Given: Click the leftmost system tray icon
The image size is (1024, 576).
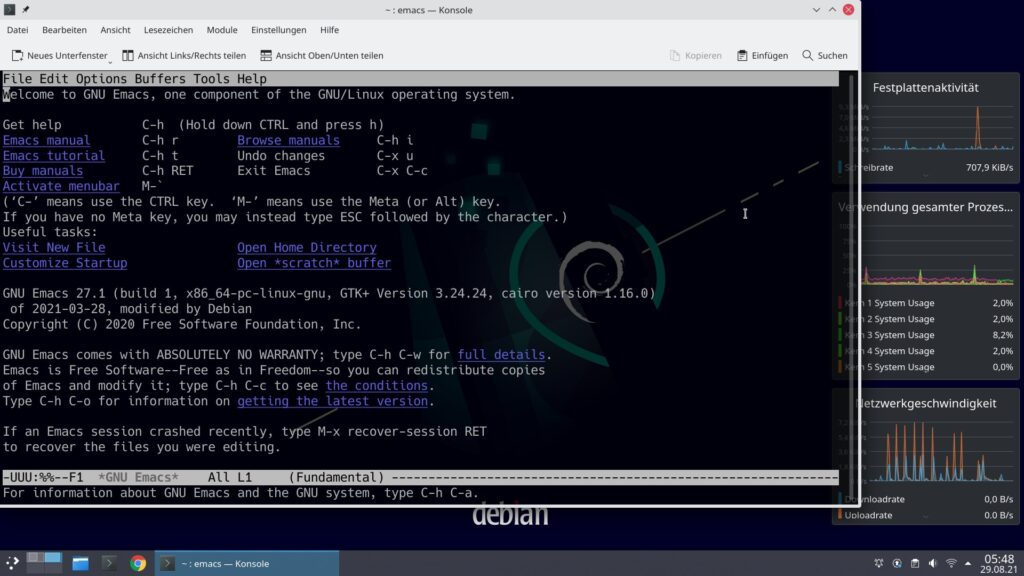Looking at the screenshot, I should [879, 563].
